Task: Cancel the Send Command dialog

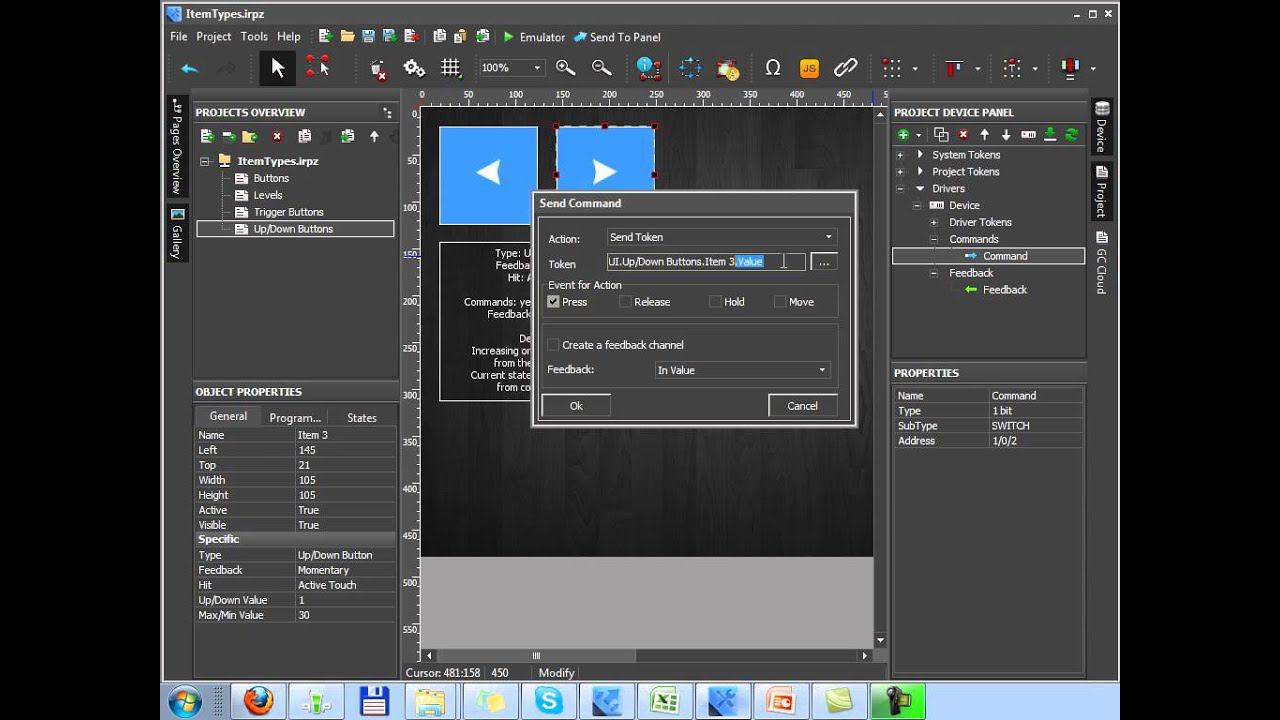Action: (802, 406)
